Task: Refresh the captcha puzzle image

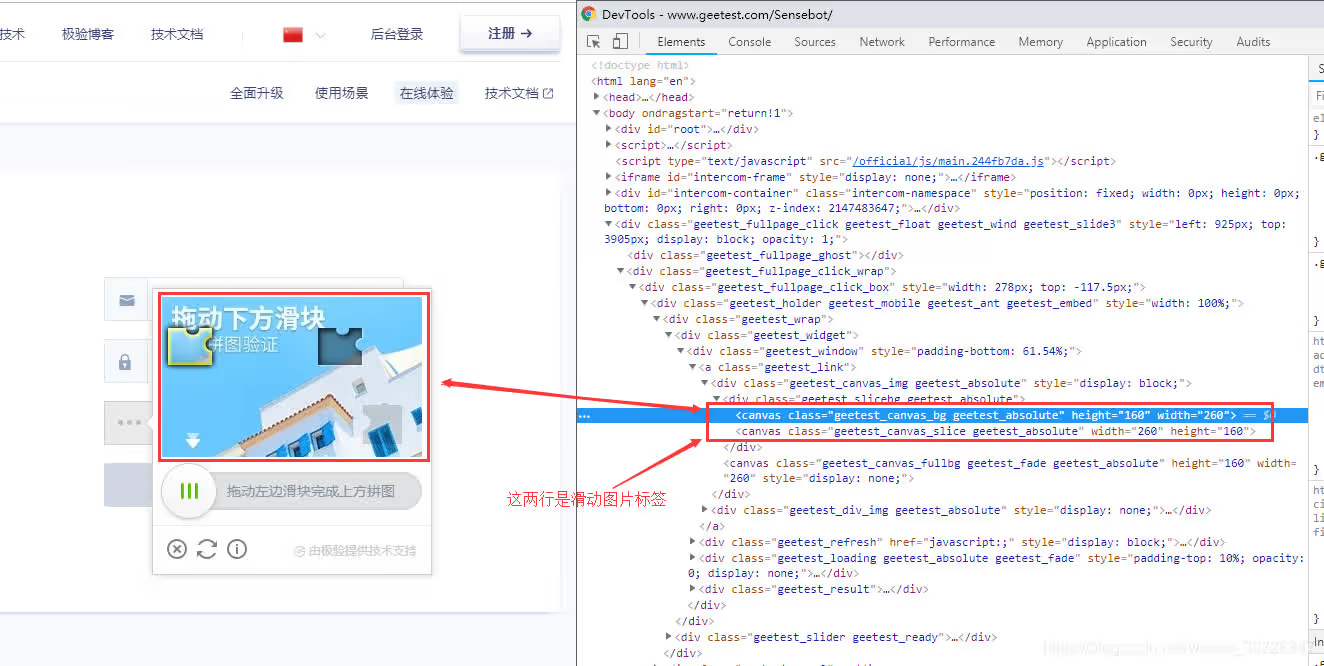Action: 207,549
